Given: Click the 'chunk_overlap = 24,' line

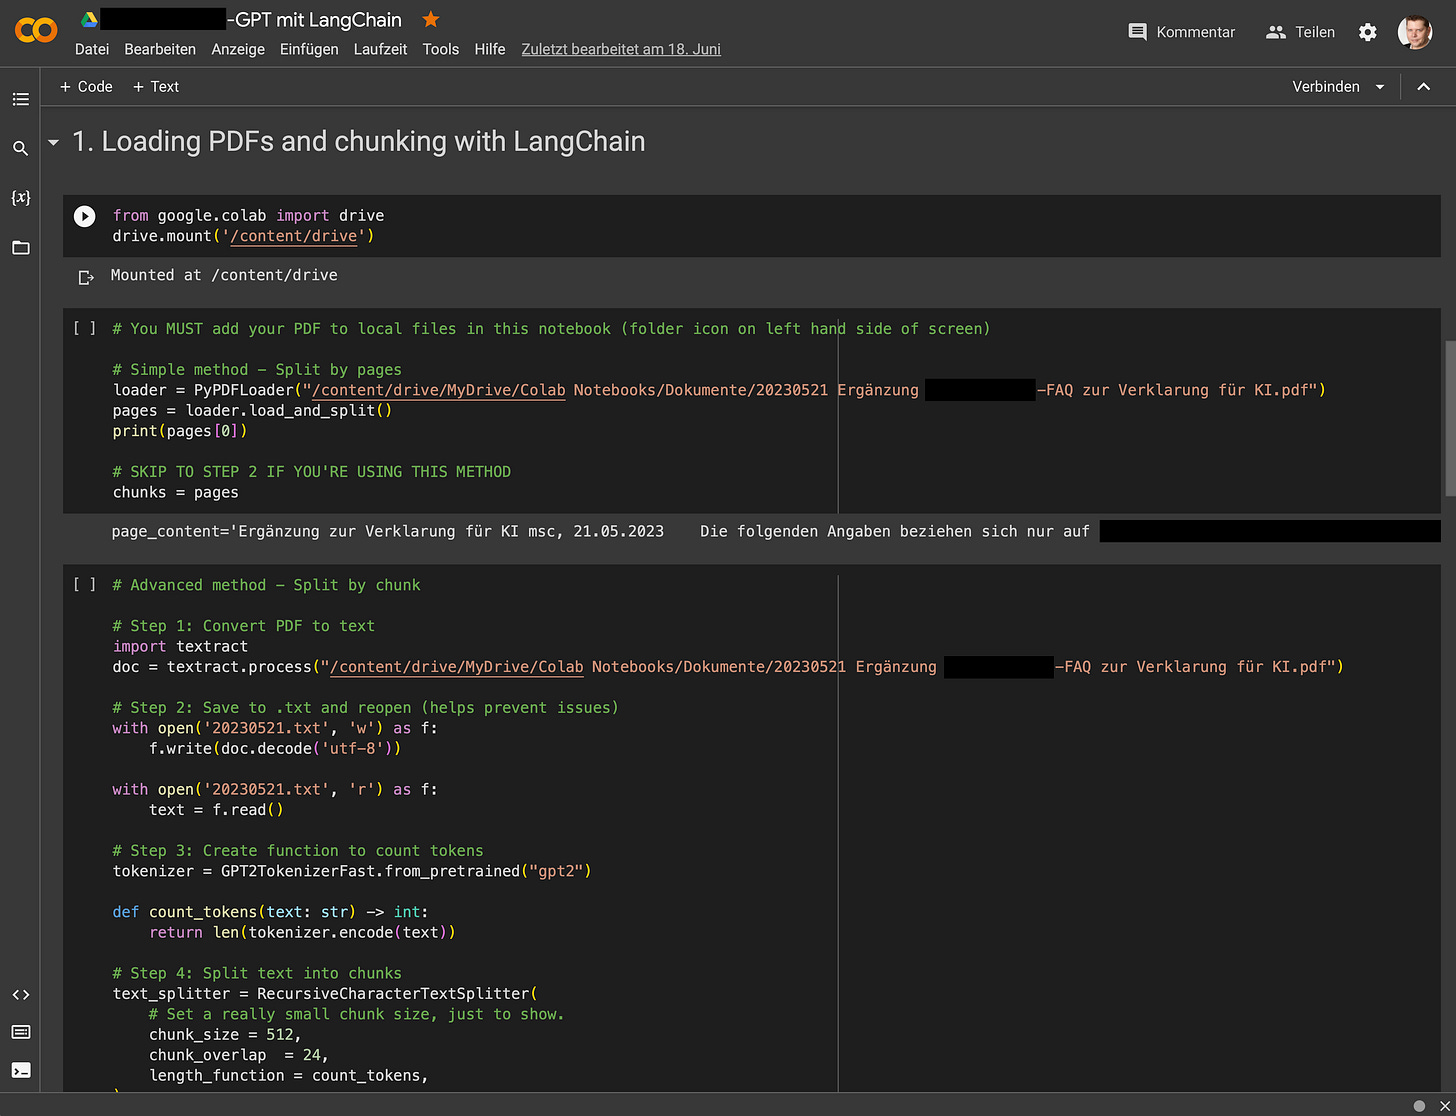Looking at the screenshot, I should (x=239, y=1055).
